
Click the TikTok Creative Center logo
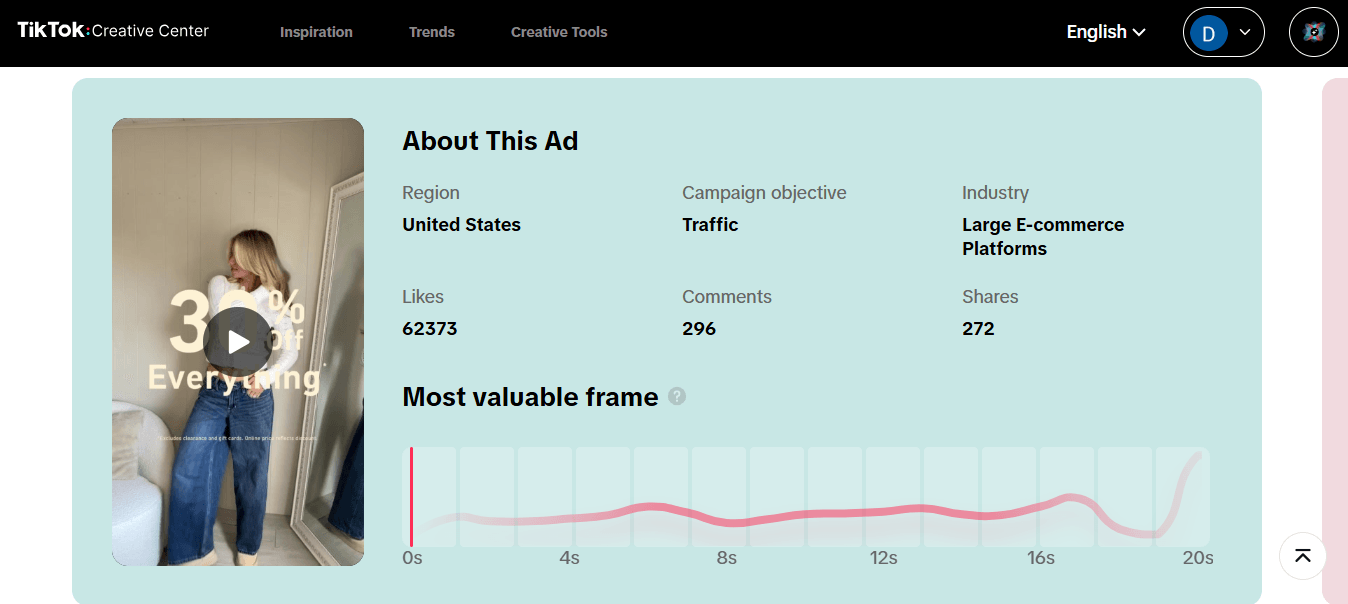pos(113,31)
